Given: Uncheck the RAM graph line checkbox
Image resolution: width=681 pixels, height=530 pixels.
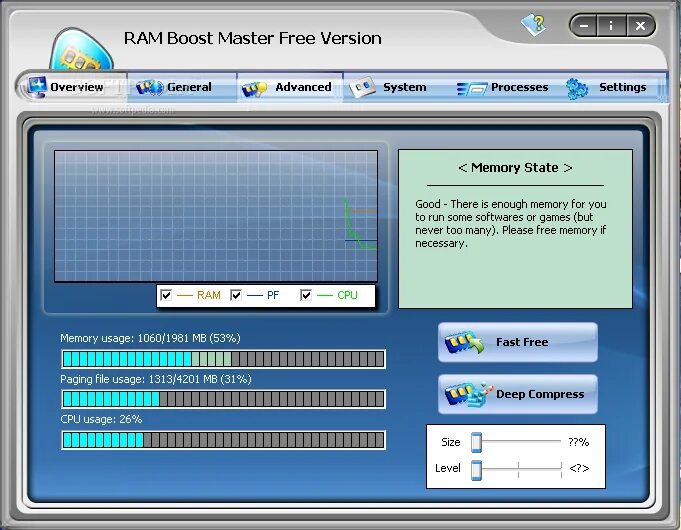Looking at the screenshot, I should [x=166, y=295].
